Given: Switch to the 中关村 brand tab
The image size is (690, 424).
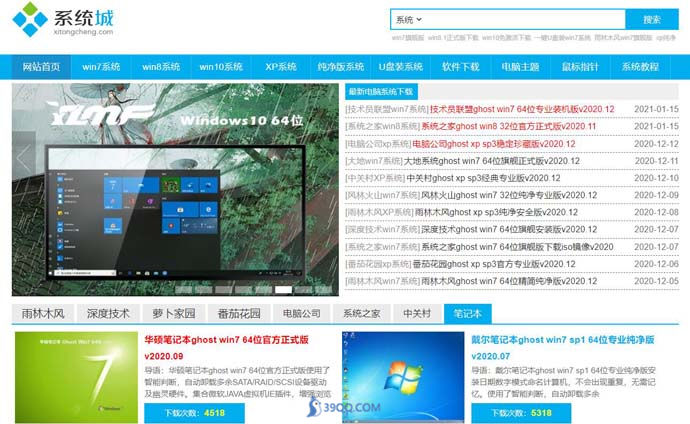Looking at the screenshot, I should [417, 314].
